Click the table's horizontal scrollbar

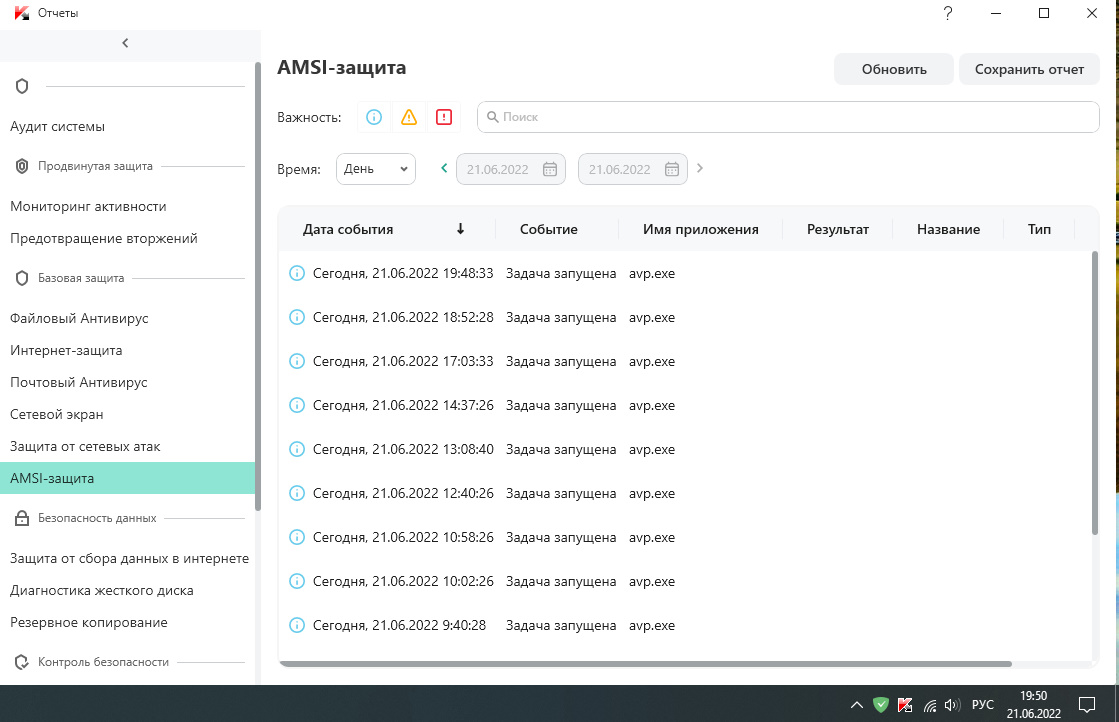(x=645, y=663)
